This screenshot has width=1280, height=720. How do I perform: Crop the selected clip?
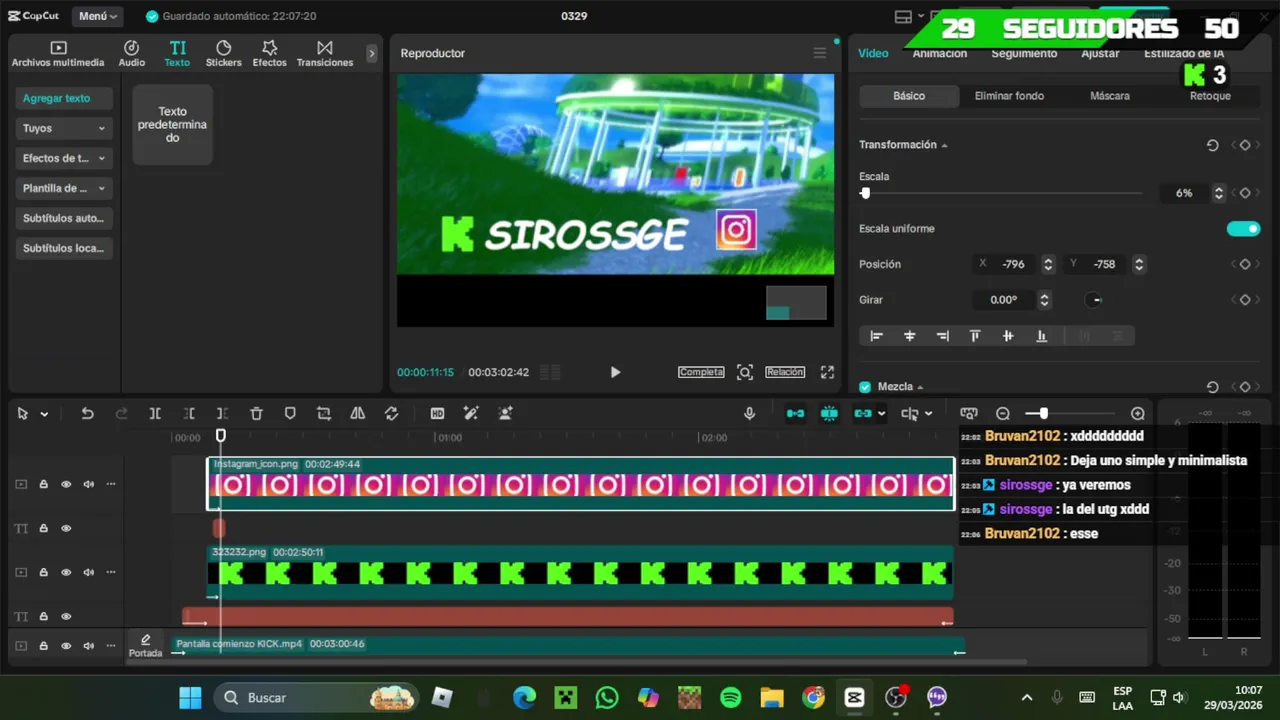click(x=324, y=413)
